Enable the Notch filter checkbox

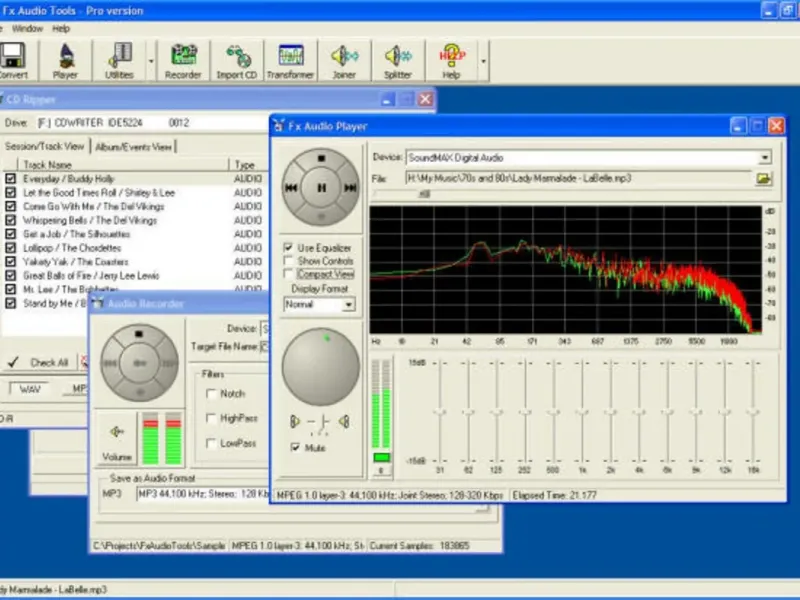tap(211, 393)
